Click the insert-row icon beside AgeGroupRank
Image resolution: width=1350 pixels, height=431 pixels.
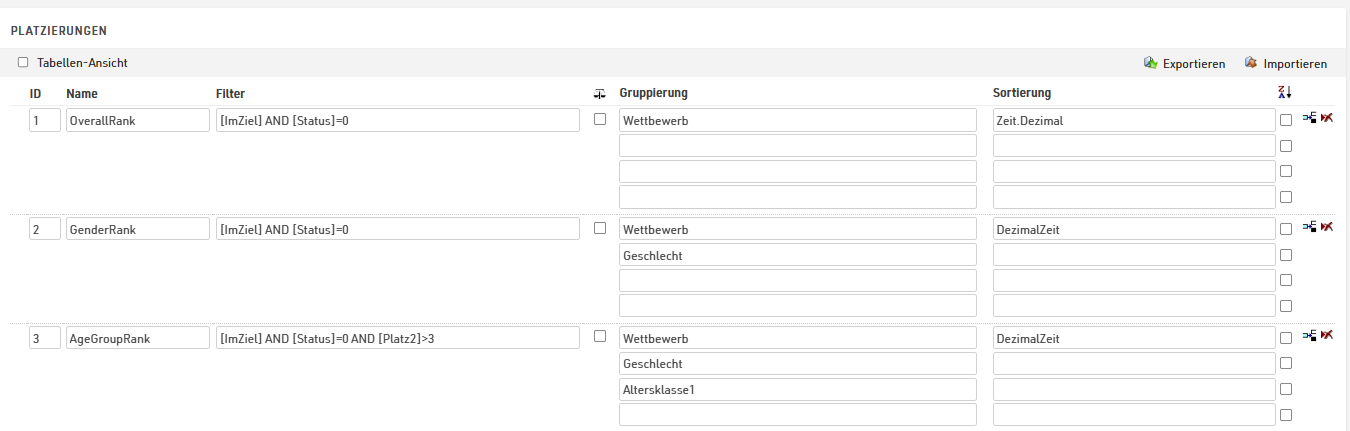1309,336
